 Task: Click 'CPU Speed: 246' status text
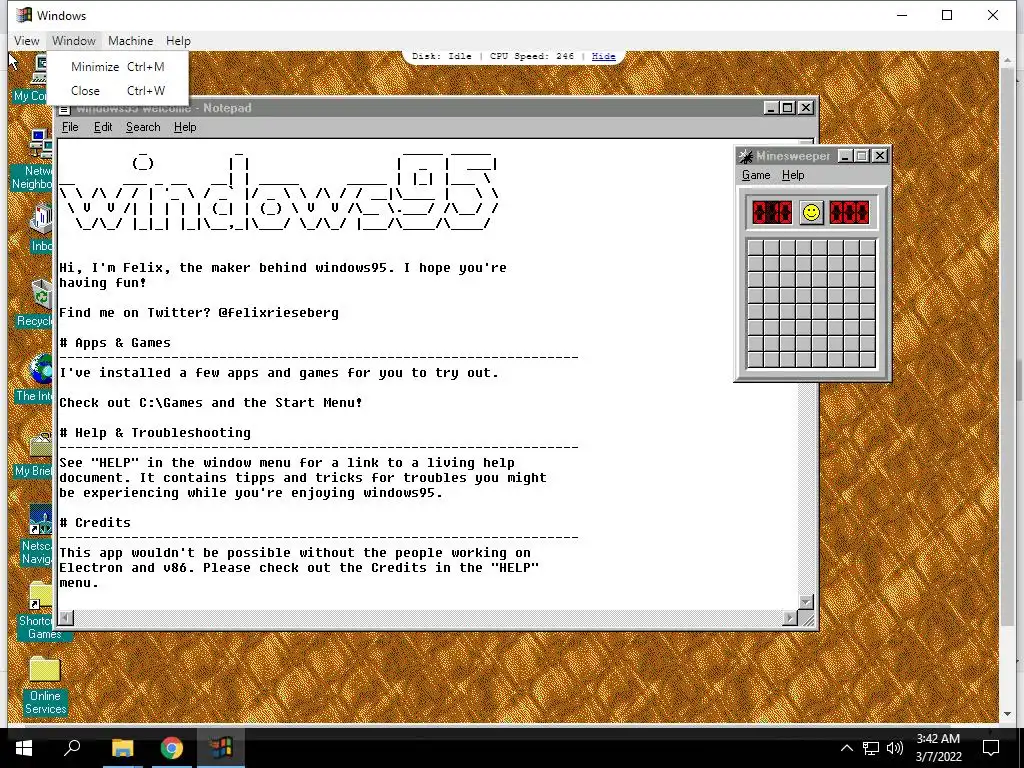pyautogui.click(x=532, y=56)
